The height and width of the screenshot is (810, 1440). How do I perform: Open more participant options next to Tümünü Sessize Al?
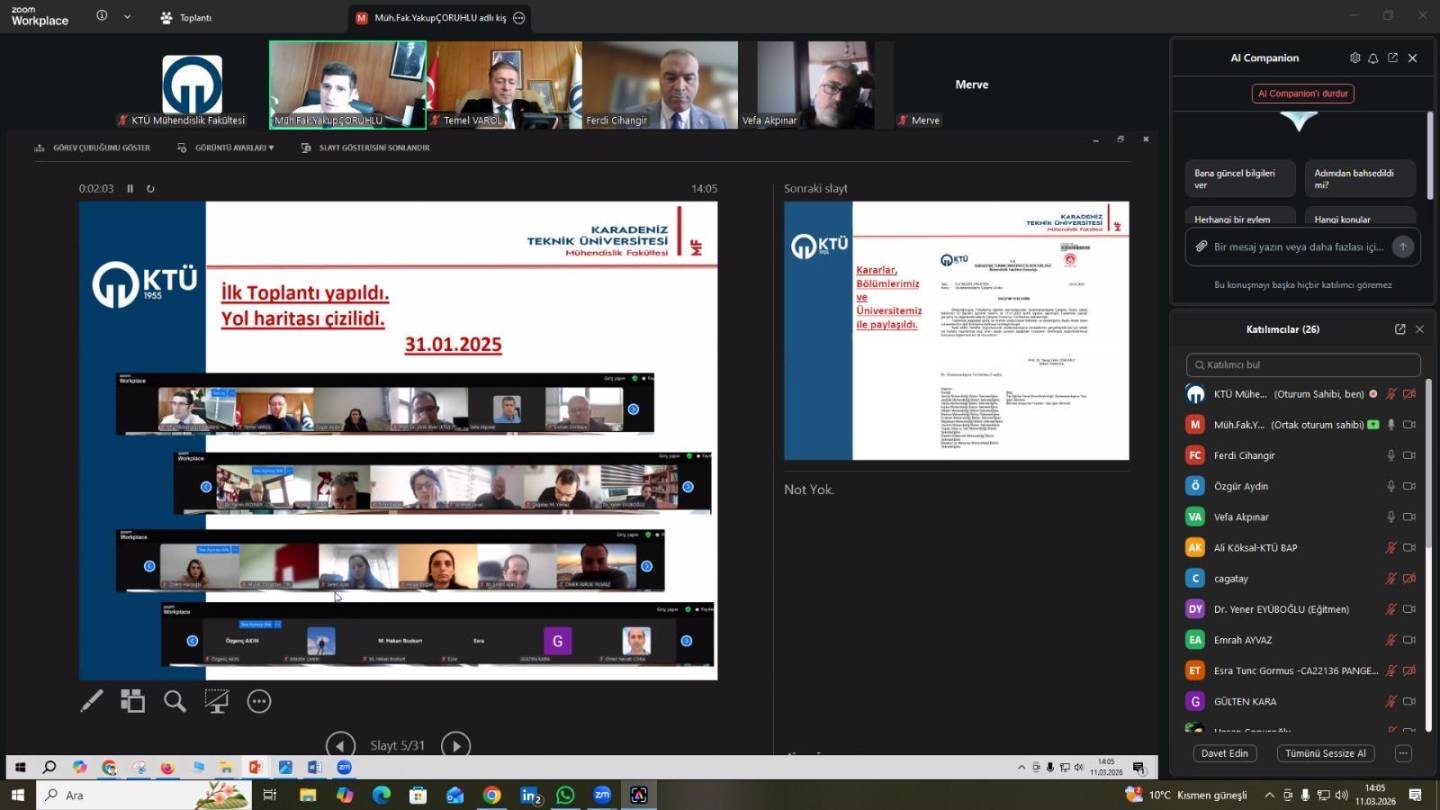click(1403, 753)
